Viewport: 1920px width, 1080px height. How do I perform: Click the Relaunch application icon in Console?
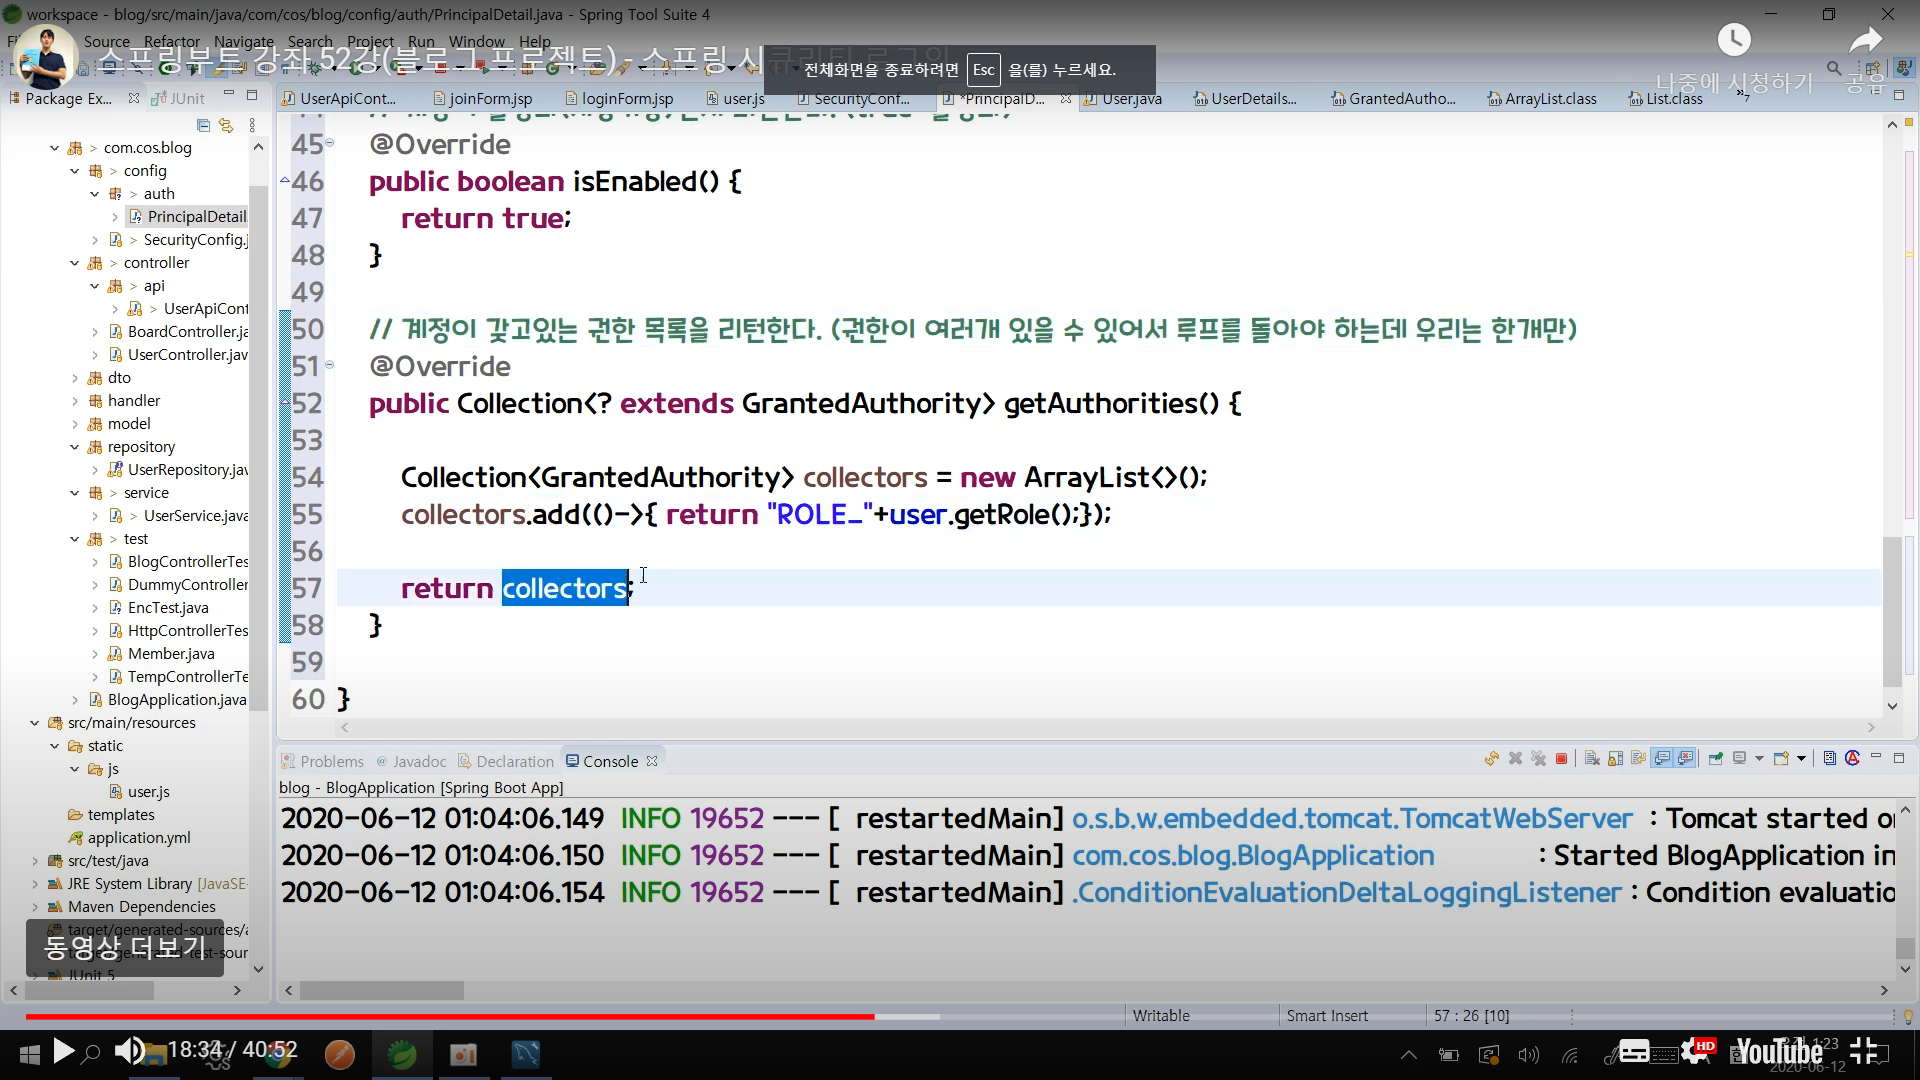point(1491,759)
